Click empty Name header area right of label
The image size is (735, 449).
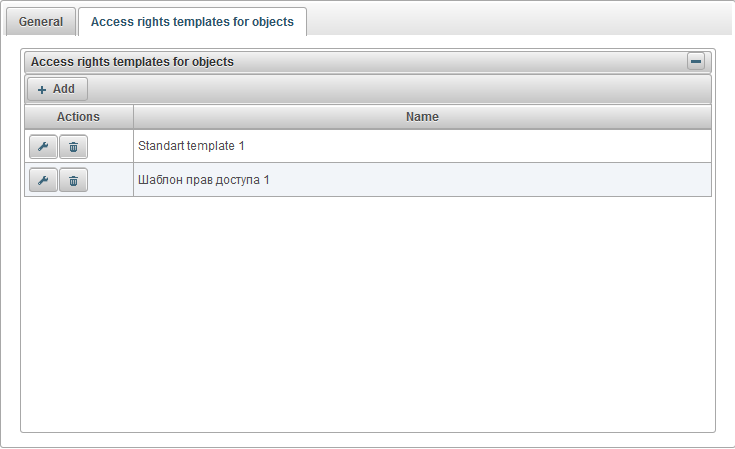pyautogui.click(x=580, y=117)
